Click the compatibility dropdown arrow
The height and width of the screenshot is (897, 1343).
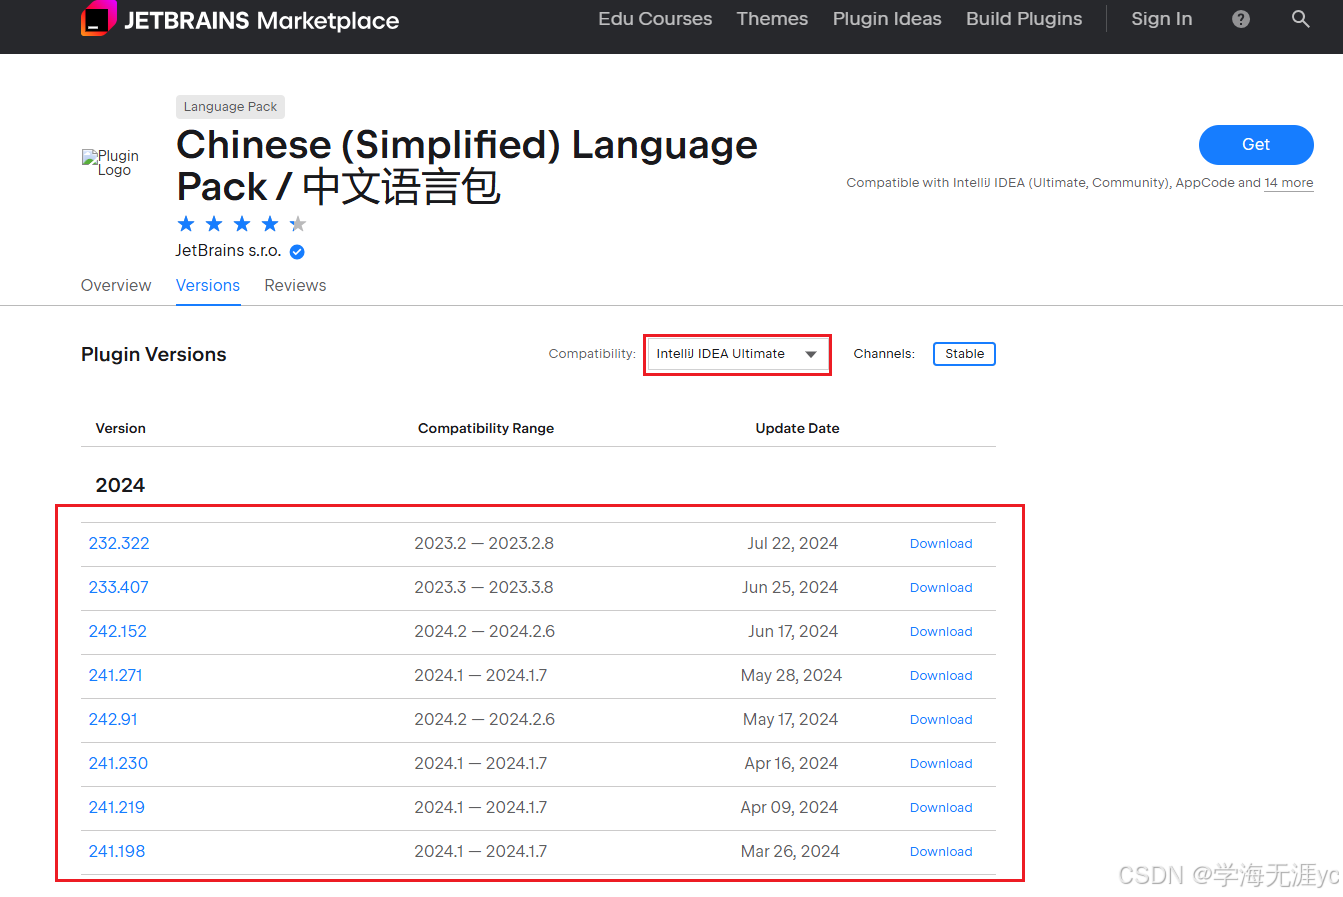point(811,355)
